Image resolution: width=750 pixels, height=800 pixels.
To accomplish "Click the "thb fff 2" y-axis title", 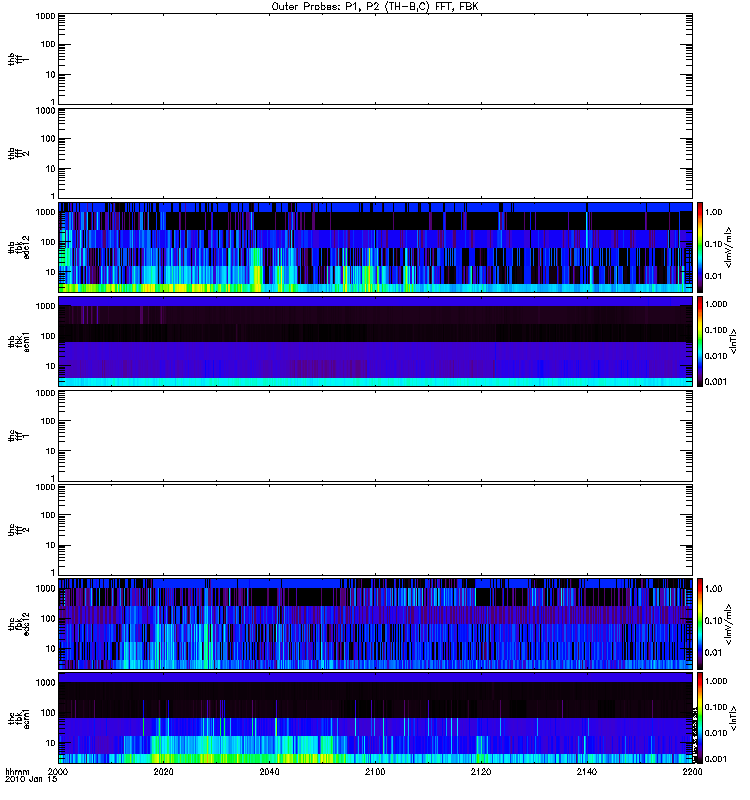I will point(18,154).
